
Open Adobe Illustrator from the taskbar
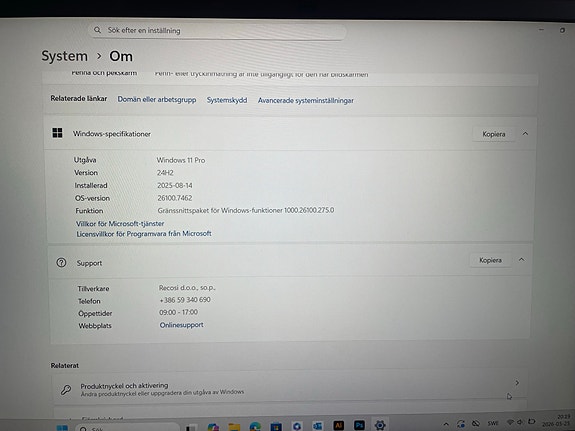pyautogui.click(x=338, y=425)
